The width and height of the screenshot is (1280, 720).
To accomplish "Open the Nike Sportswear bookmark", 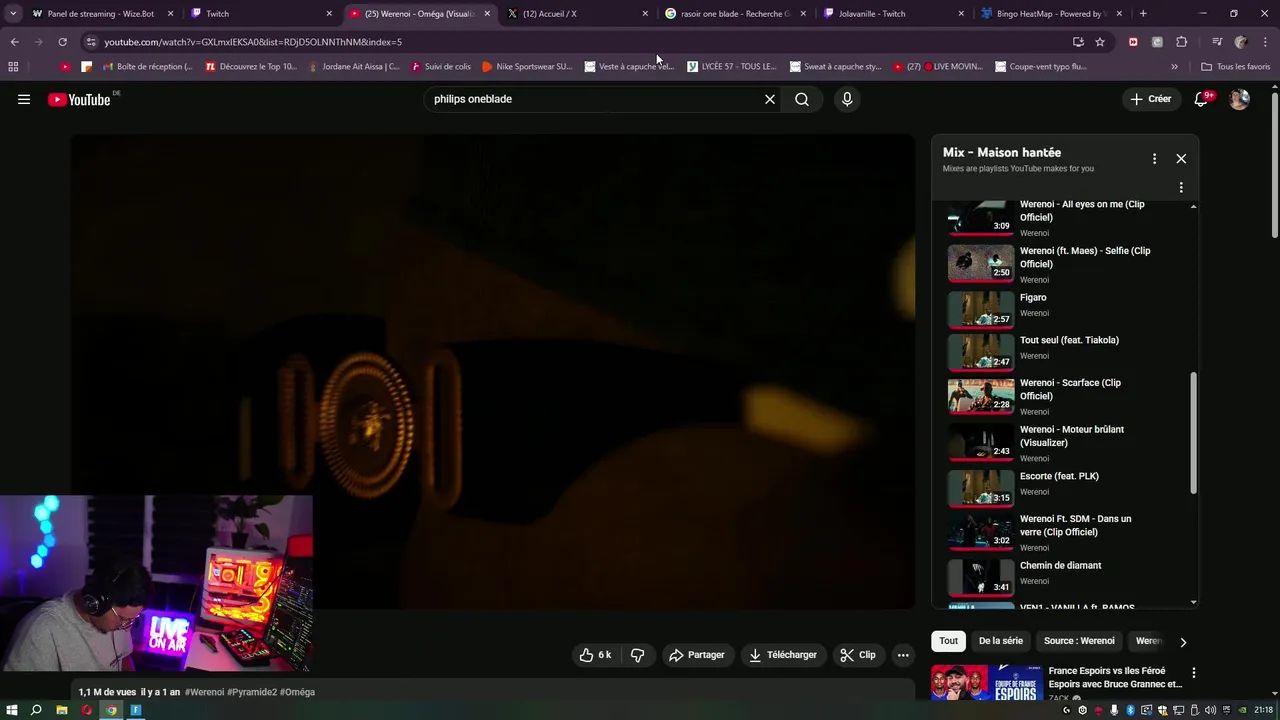I will click(527, 67).
